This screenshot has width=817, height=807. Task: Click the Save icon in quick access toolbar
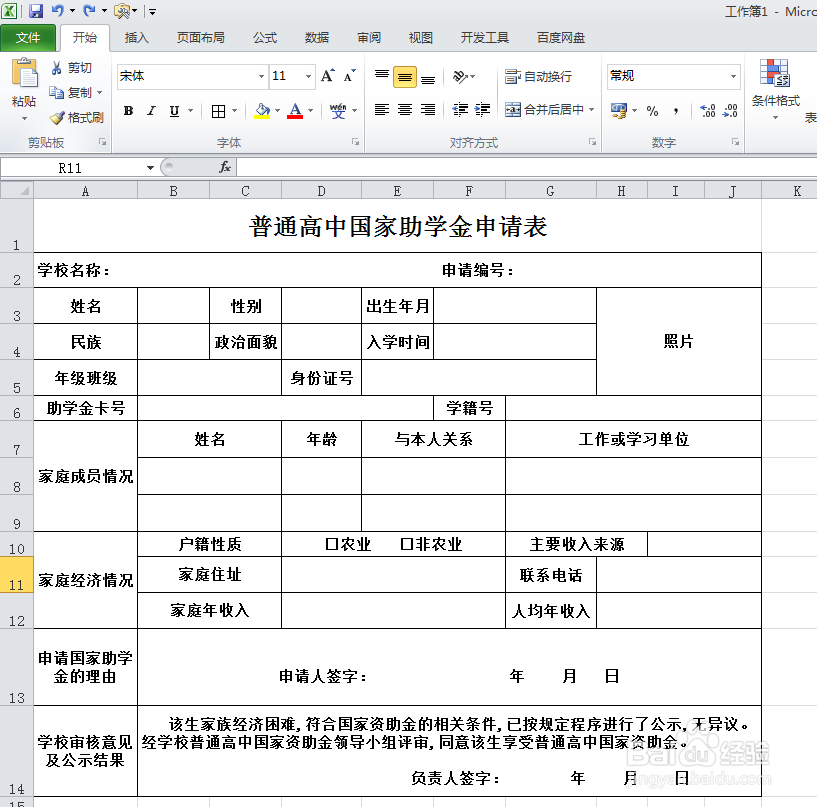click(35, 10)
